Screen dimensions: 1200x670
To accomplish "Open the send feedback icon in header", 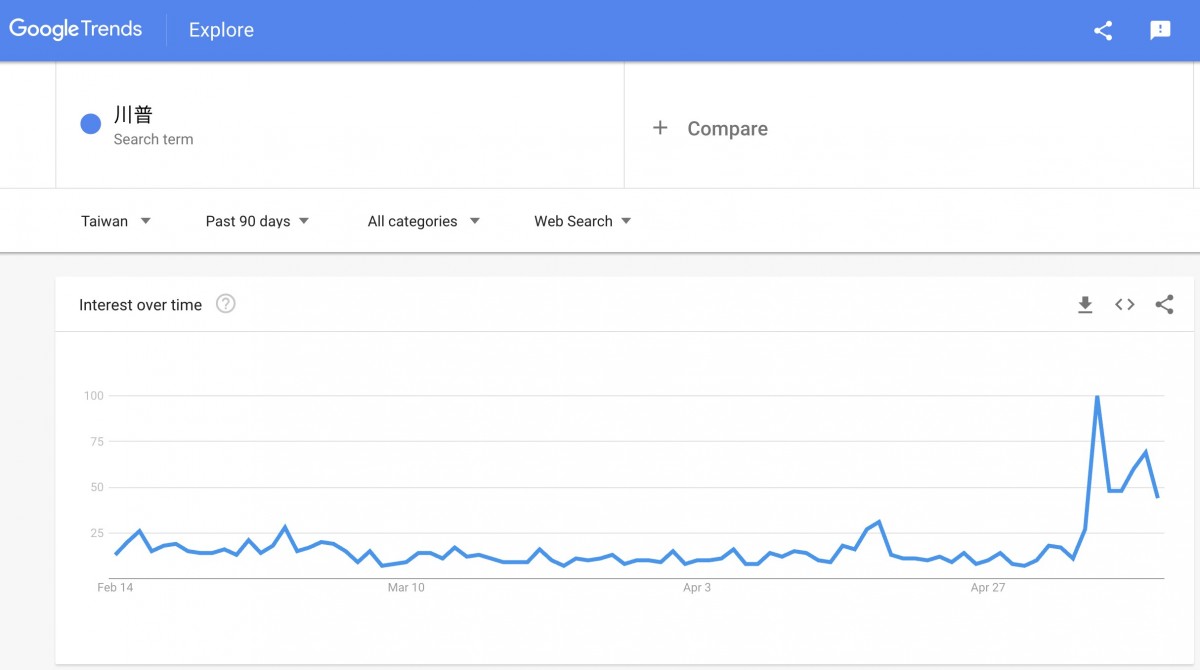I will coord(1160,30).
